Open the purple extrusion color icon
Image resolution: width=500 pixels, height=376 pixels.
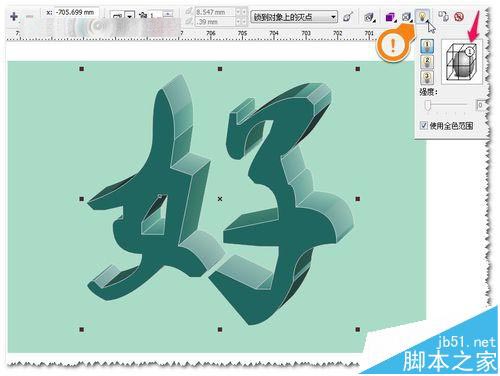[x=390, y=17]
